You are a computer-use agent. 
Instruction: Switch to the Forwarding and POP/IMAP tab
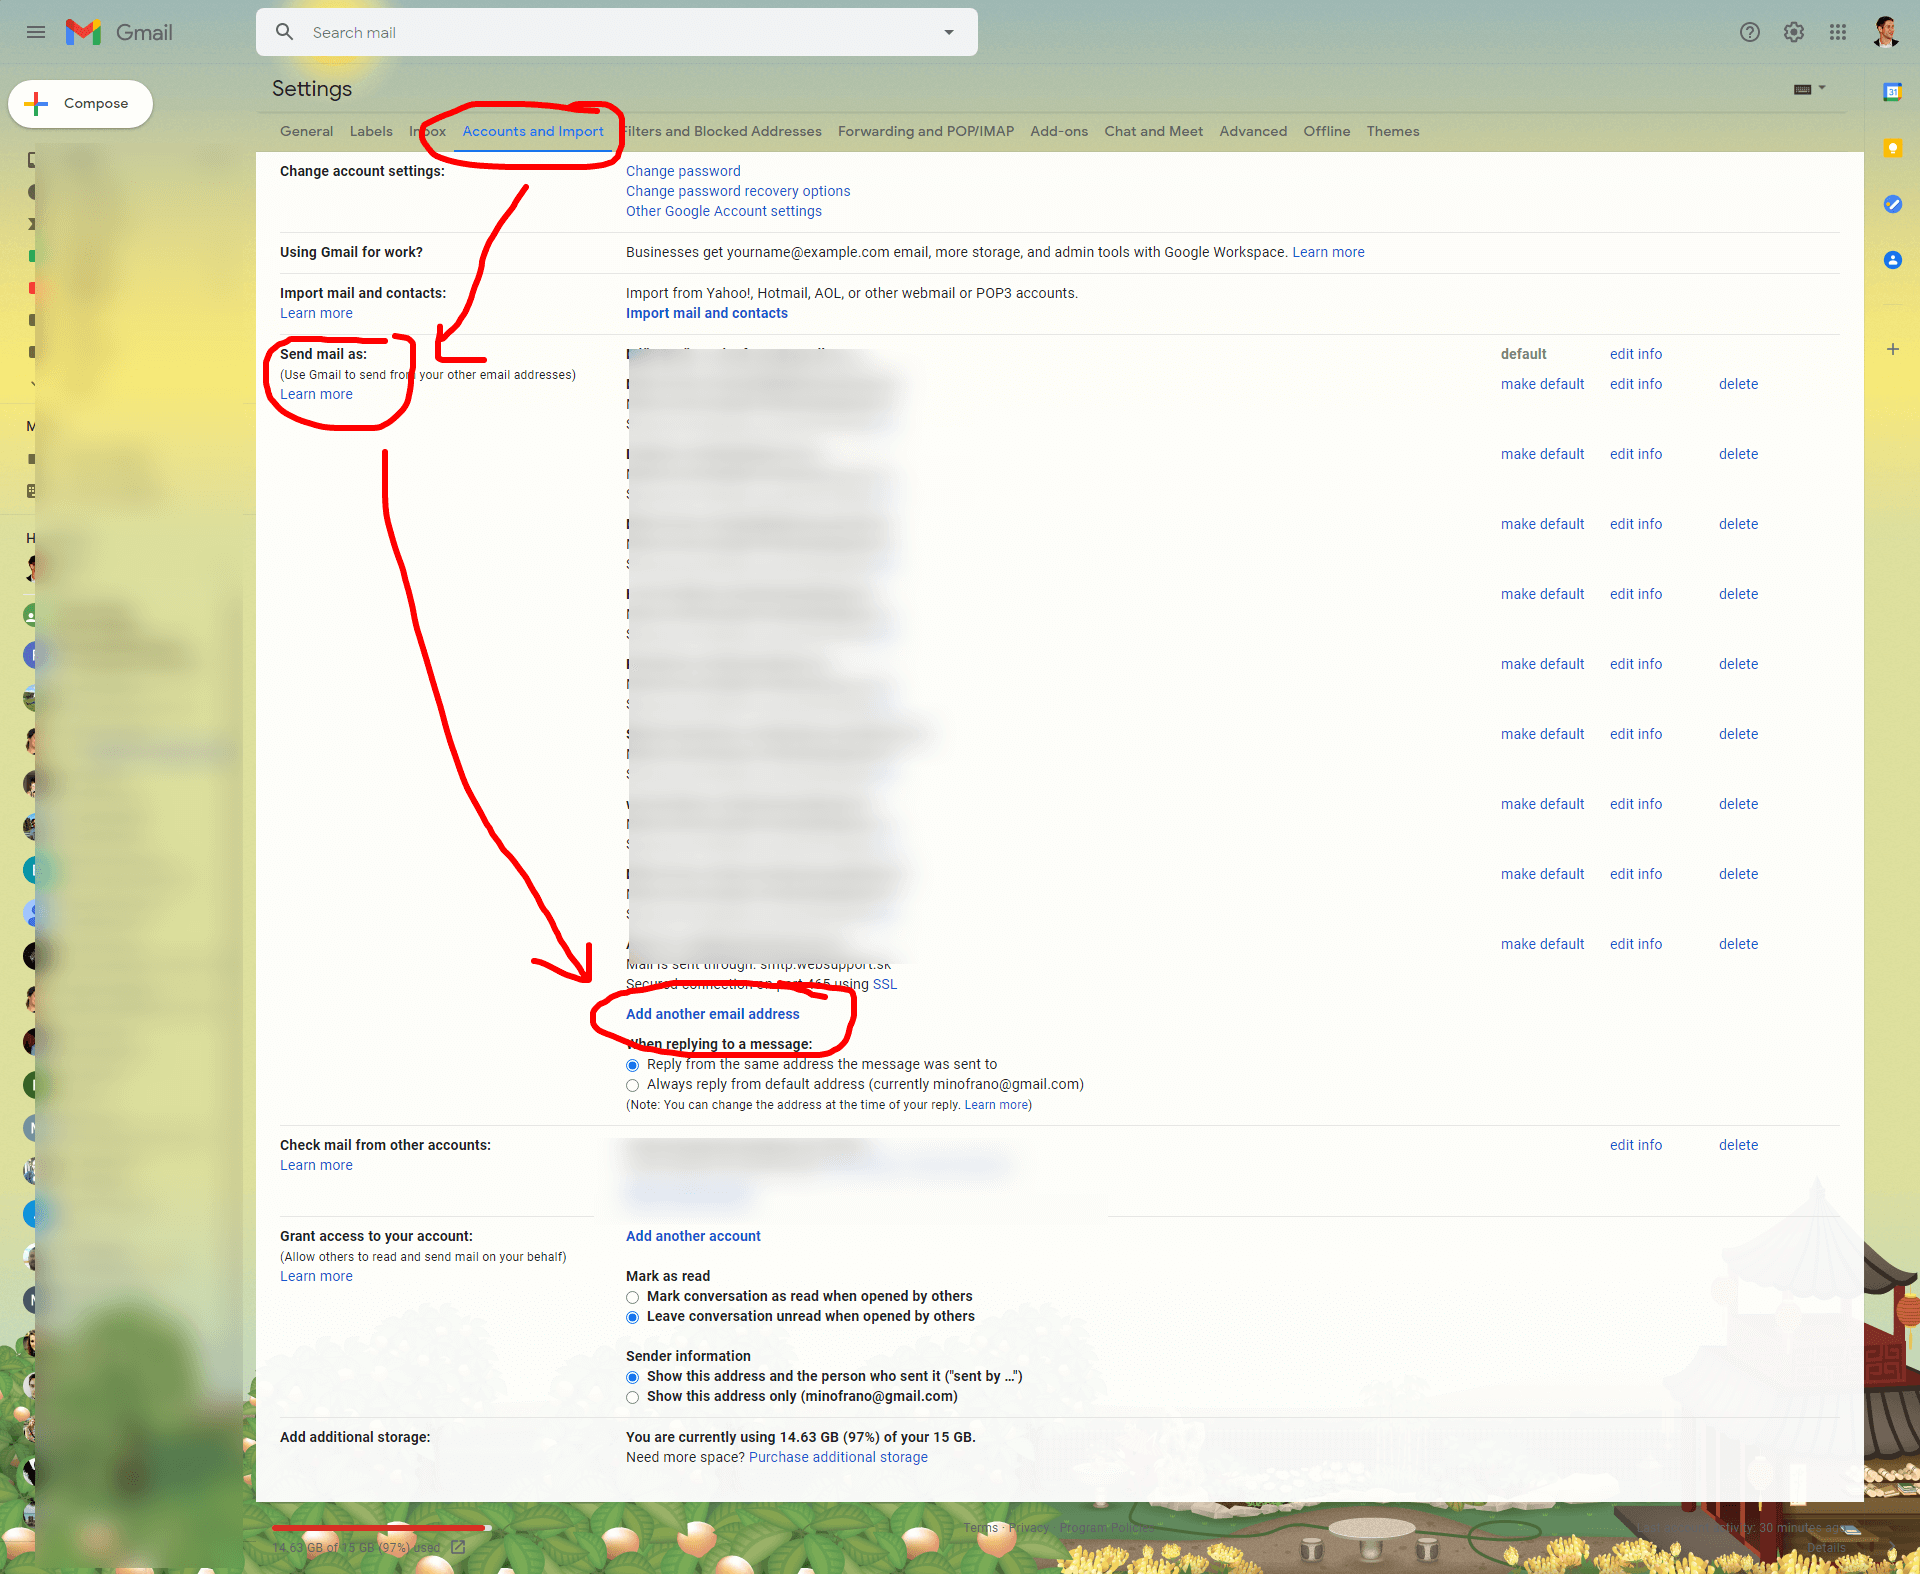(x=925, y=131)
